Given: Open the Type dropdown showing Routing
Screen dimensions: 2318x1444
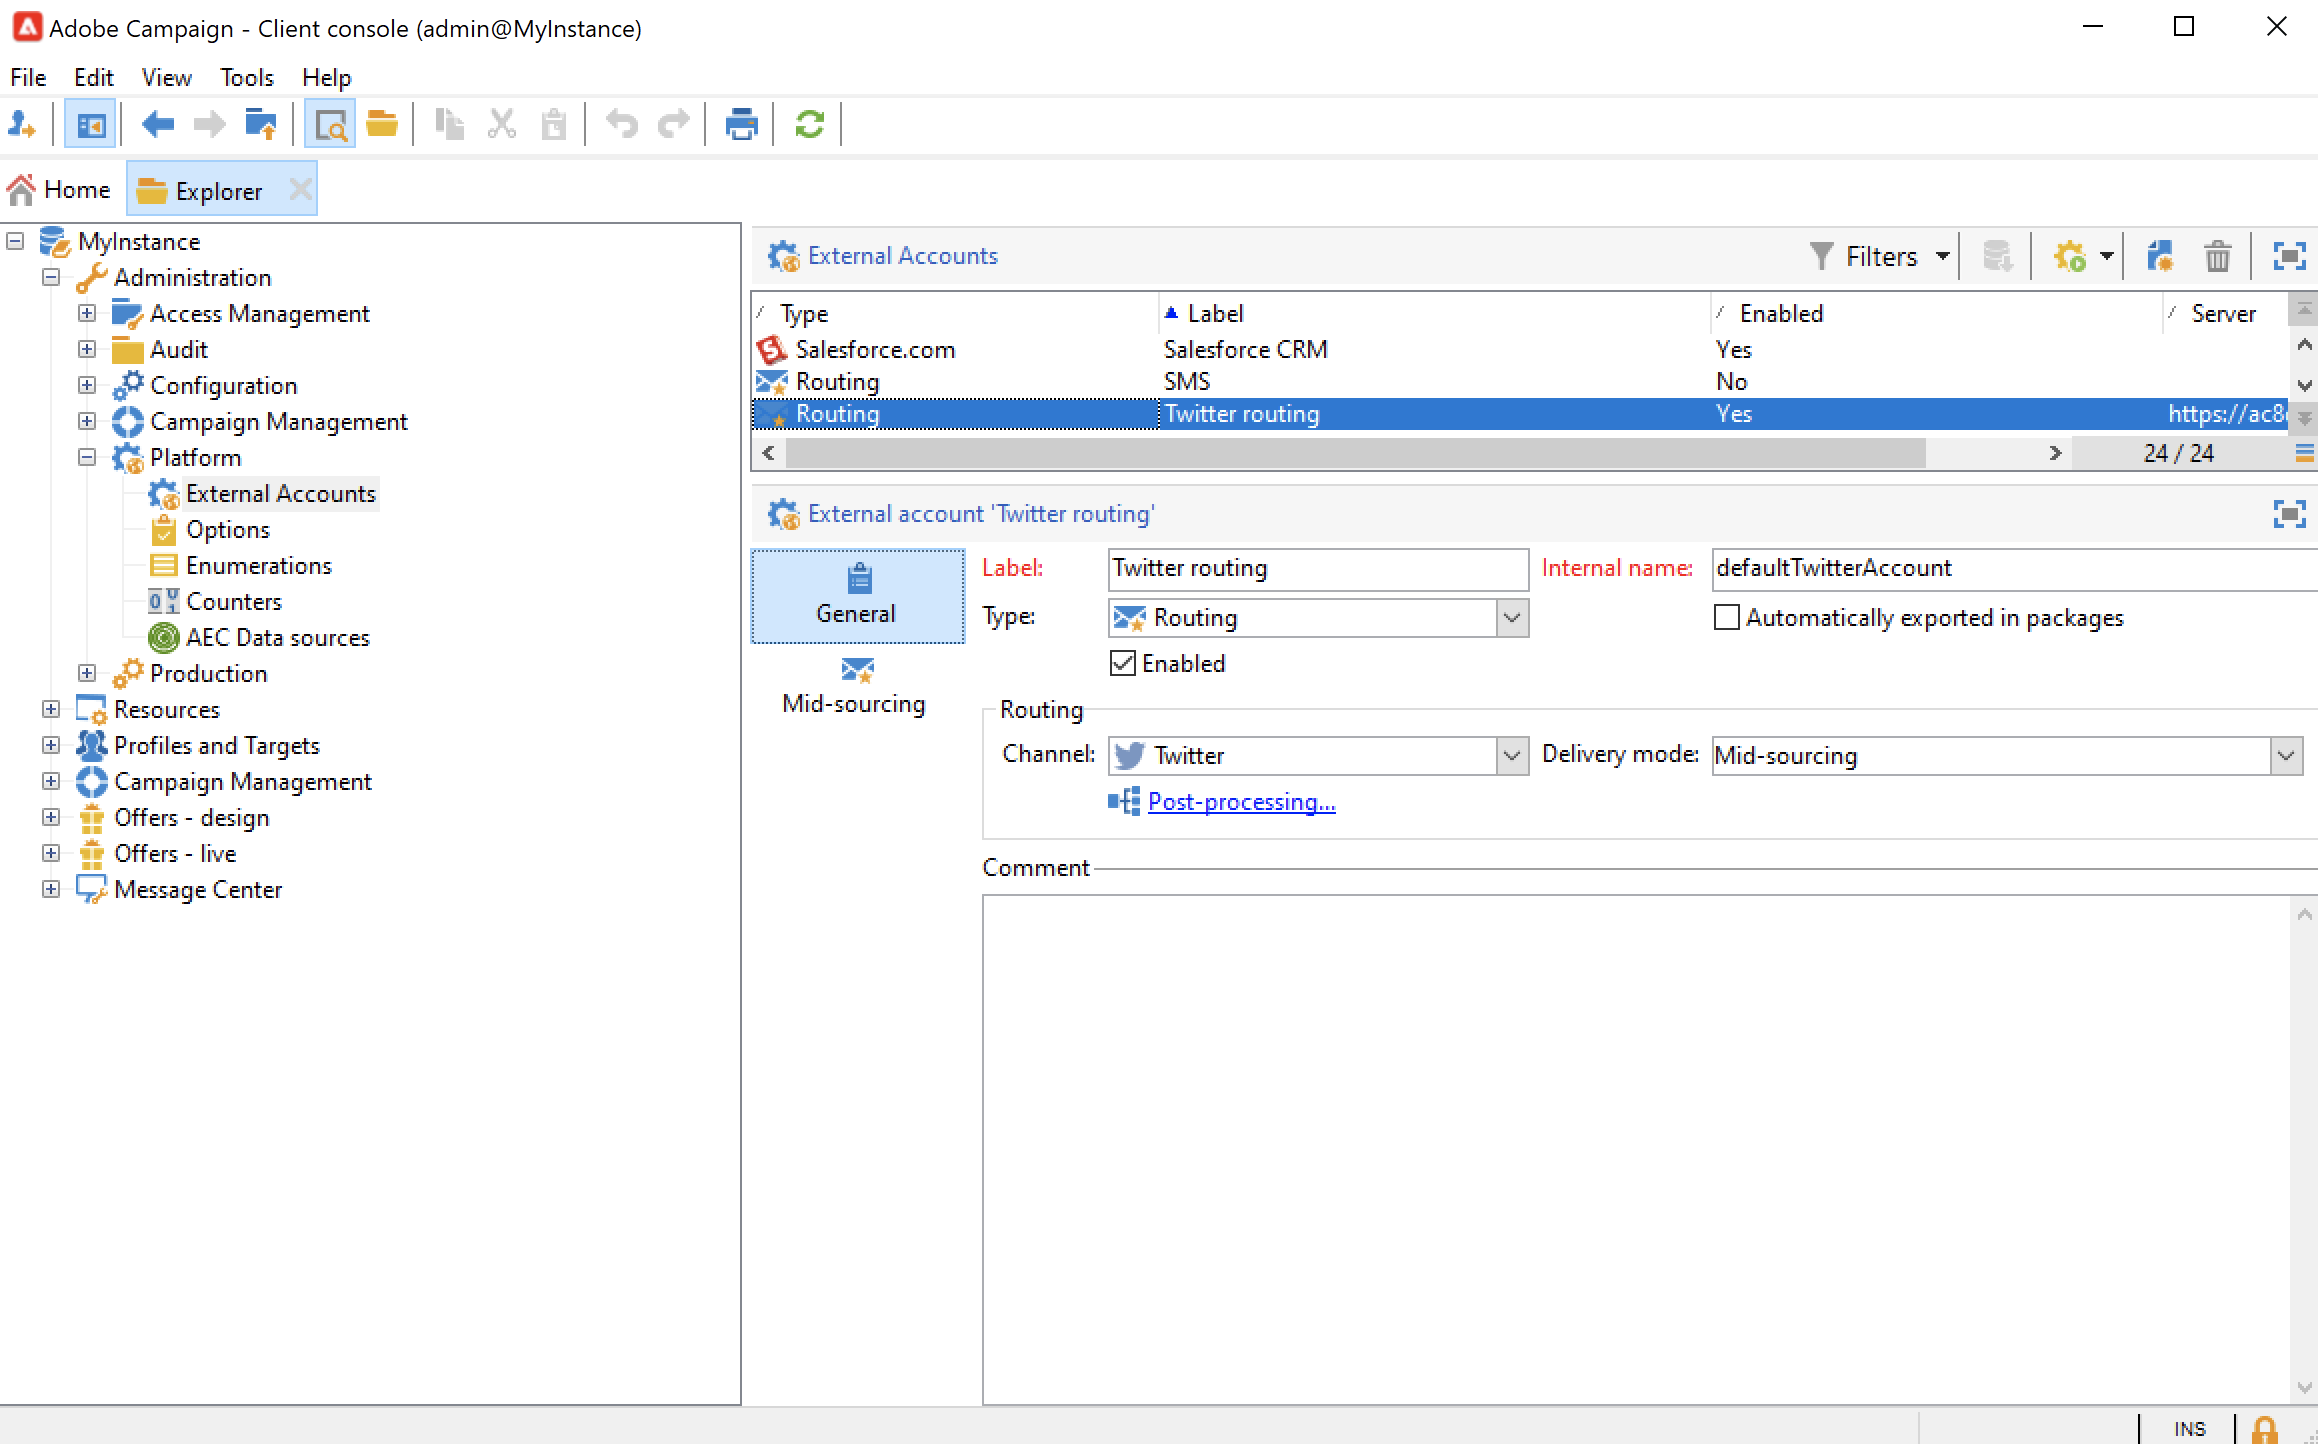Looking at the screenshot, I should click(x=1512, y=618).
